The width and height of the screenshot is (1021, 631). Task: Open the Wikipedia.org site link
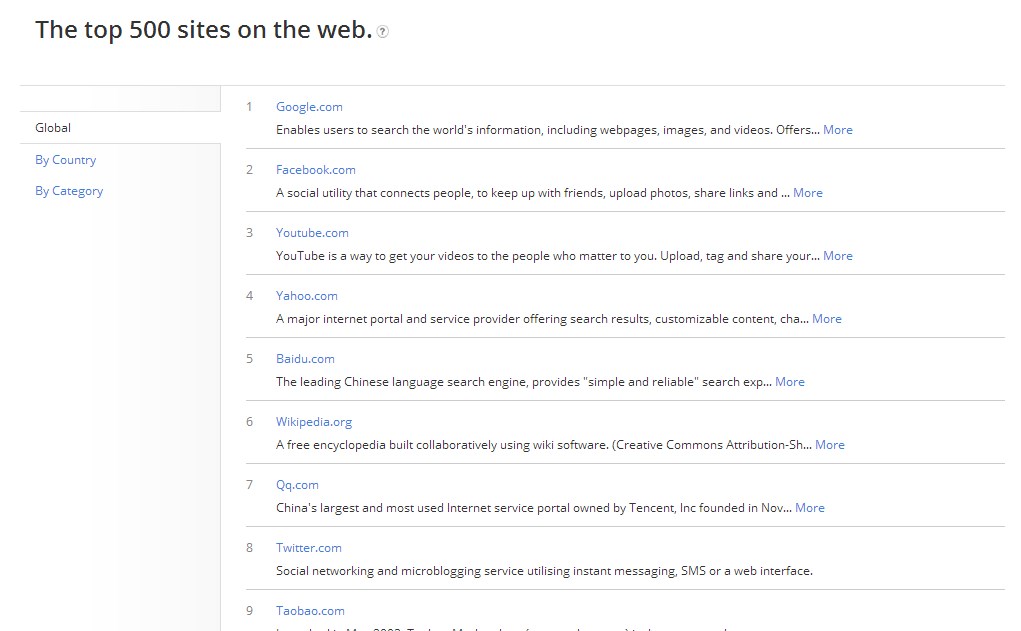tap(314, 422)
